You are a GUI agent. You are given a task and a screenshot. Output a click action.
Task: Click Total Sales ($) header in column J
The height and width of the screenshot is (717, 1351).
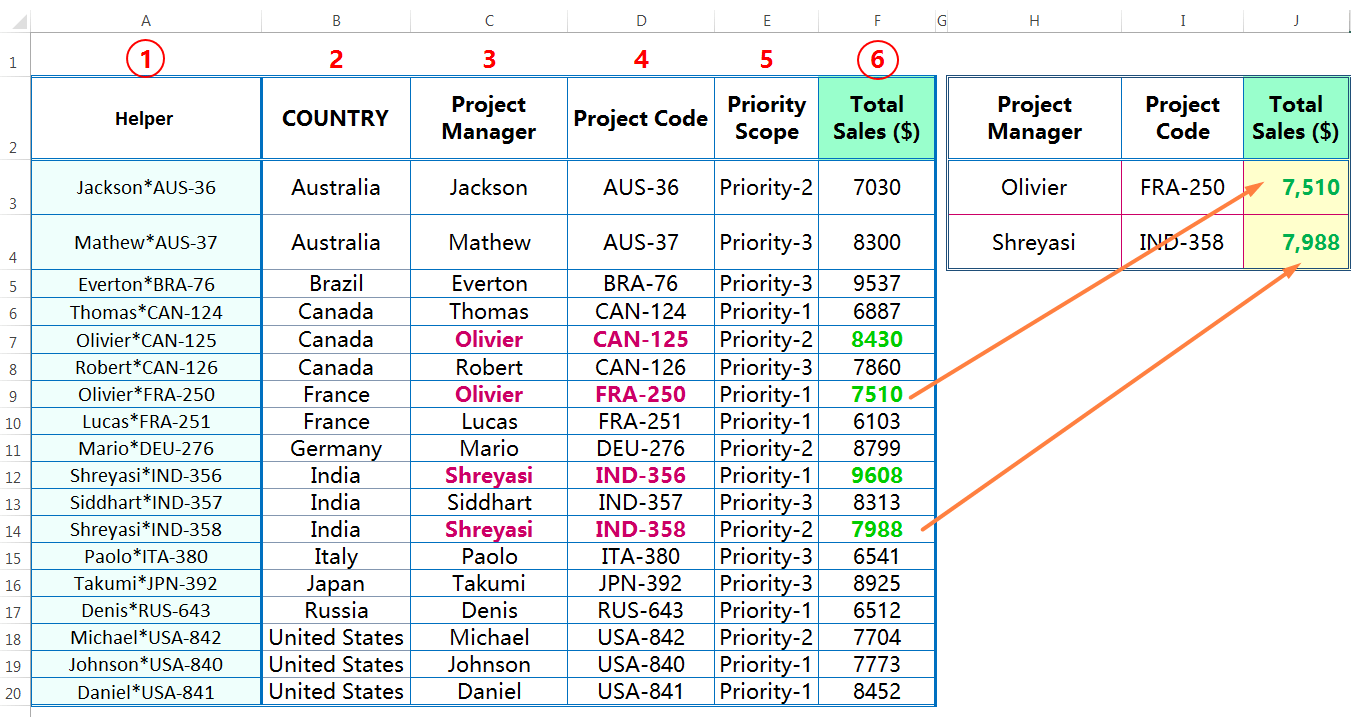[x=1296, y=118]
